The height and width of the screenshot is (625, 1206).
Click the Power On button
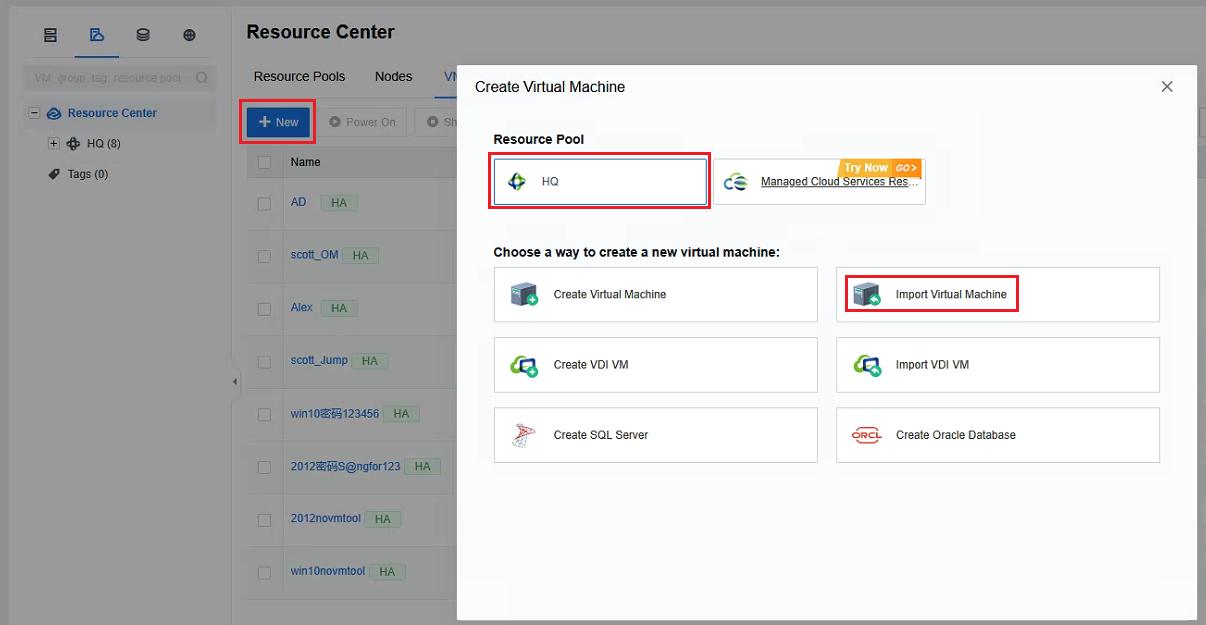pyautogui.click(x=363, y=122)
